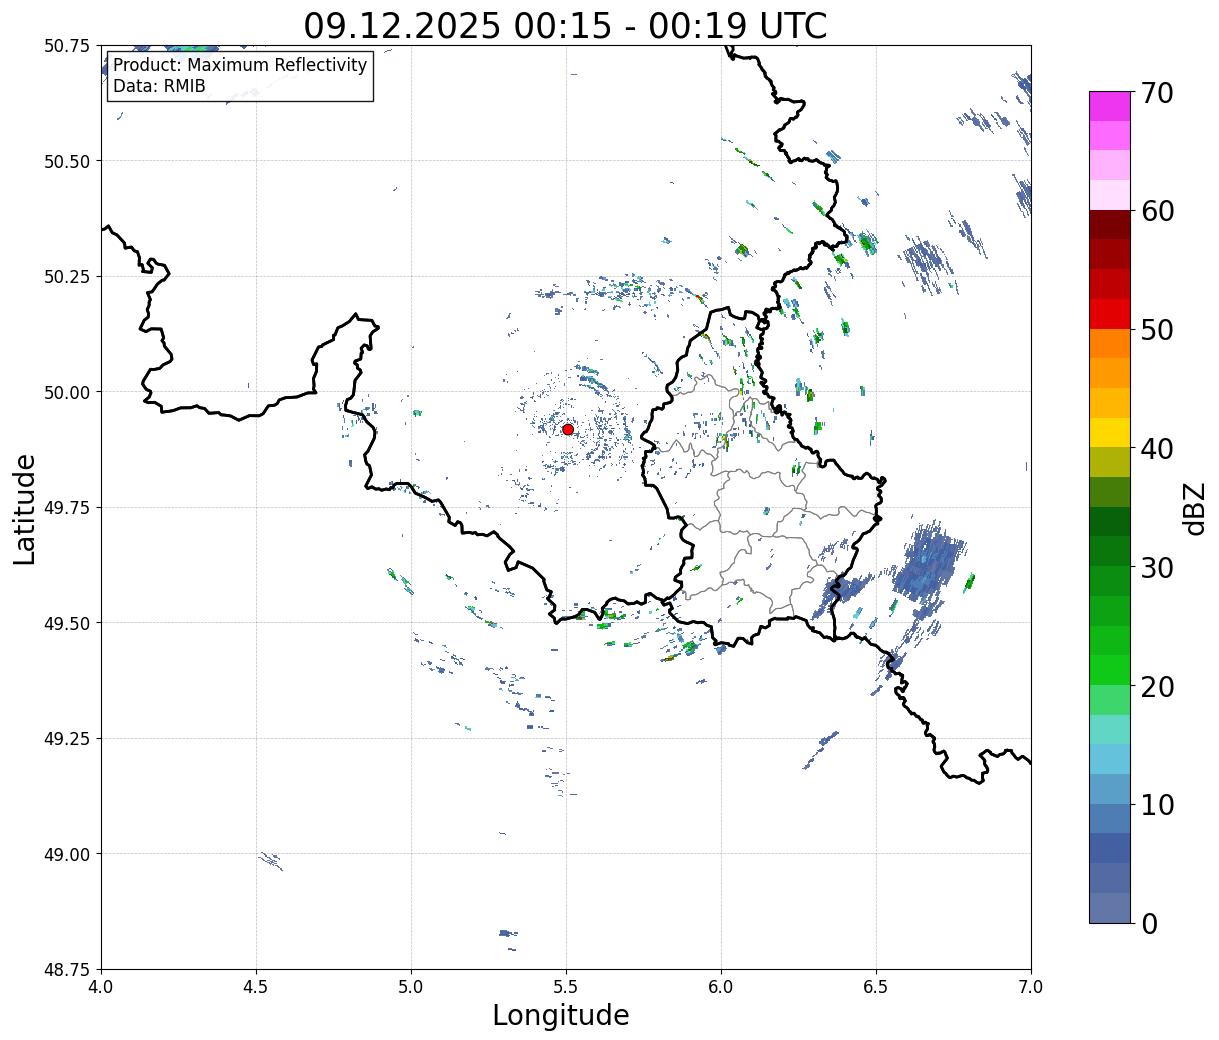Click the yellow colorbar swatch above 40

pyautogui.click(x=1110, y=432)
